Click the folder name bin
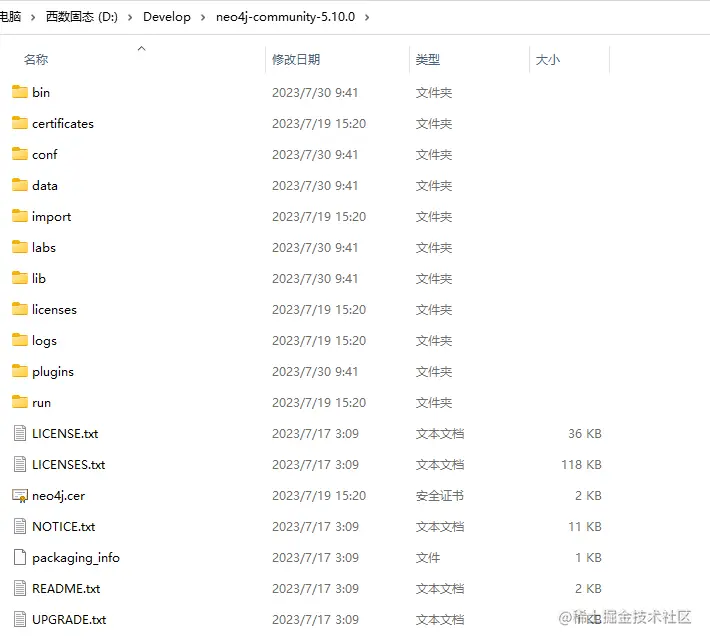 [41, 92]
